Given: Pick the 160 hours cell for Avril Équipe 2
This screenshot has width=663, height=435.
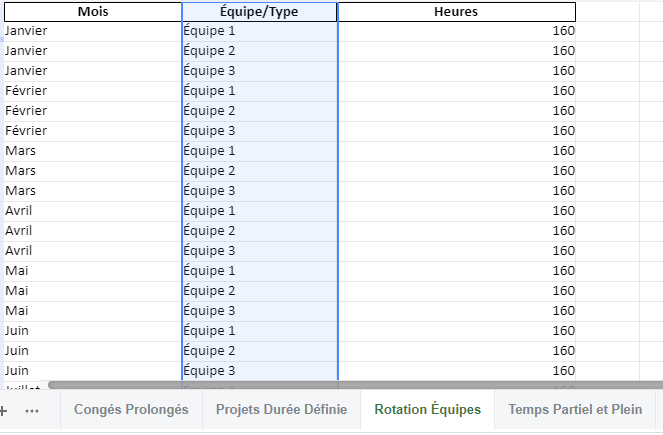Looking at the screenshot, I should [457, 231].
